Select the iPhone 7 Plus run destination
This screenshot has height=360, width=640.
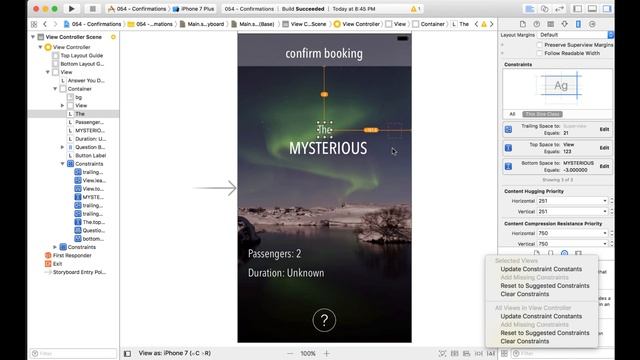point(193,9)
